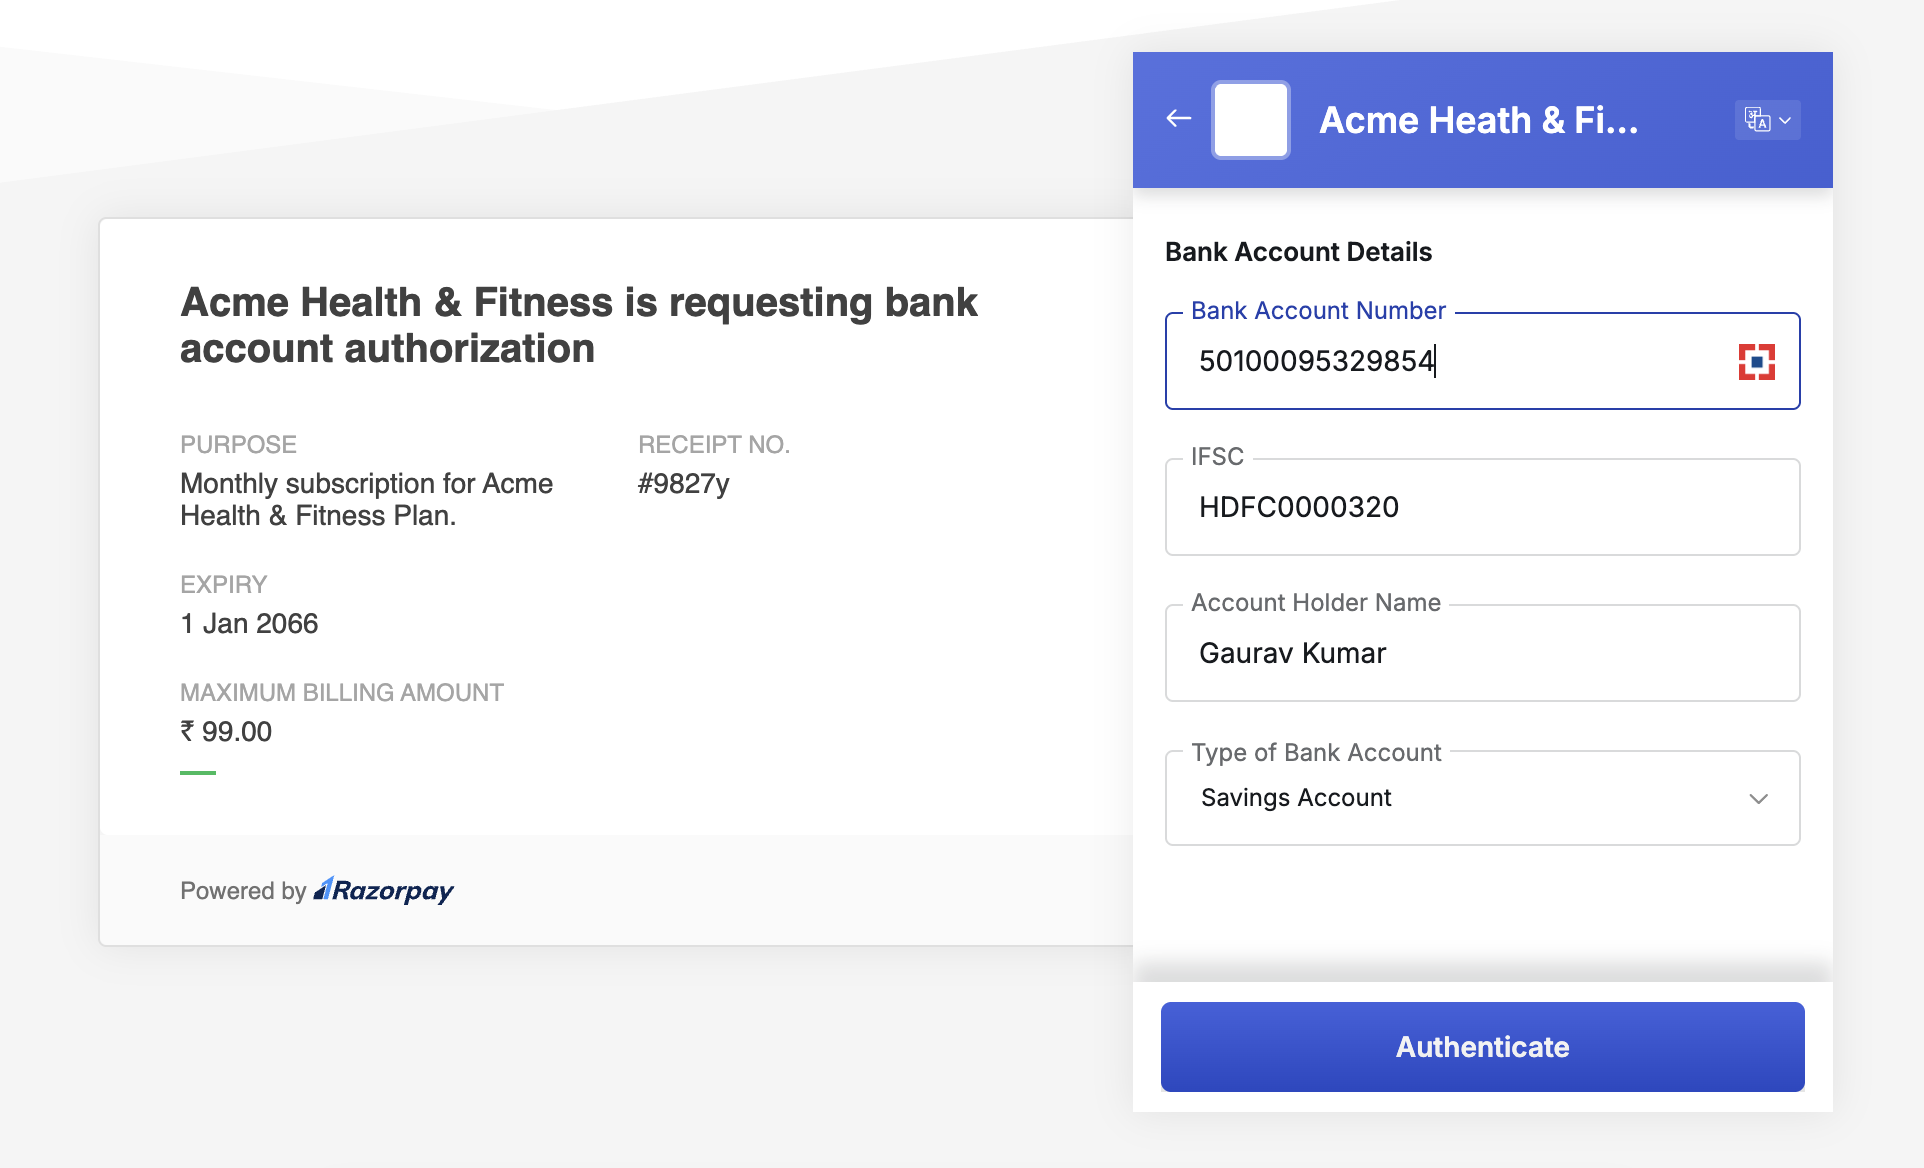Screen dimensions: 1924x1168
Task: Expand the Savings Account chevron arrow
Action: pyautogui.click(x=1760, y=799)
